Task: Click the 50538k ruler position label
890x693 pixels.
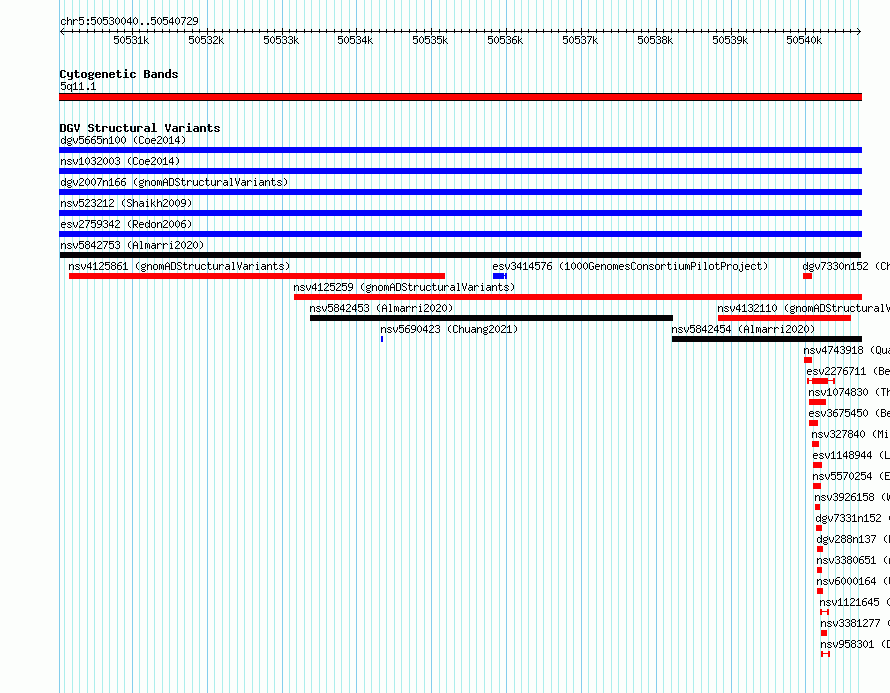Action: click(655, 40)
